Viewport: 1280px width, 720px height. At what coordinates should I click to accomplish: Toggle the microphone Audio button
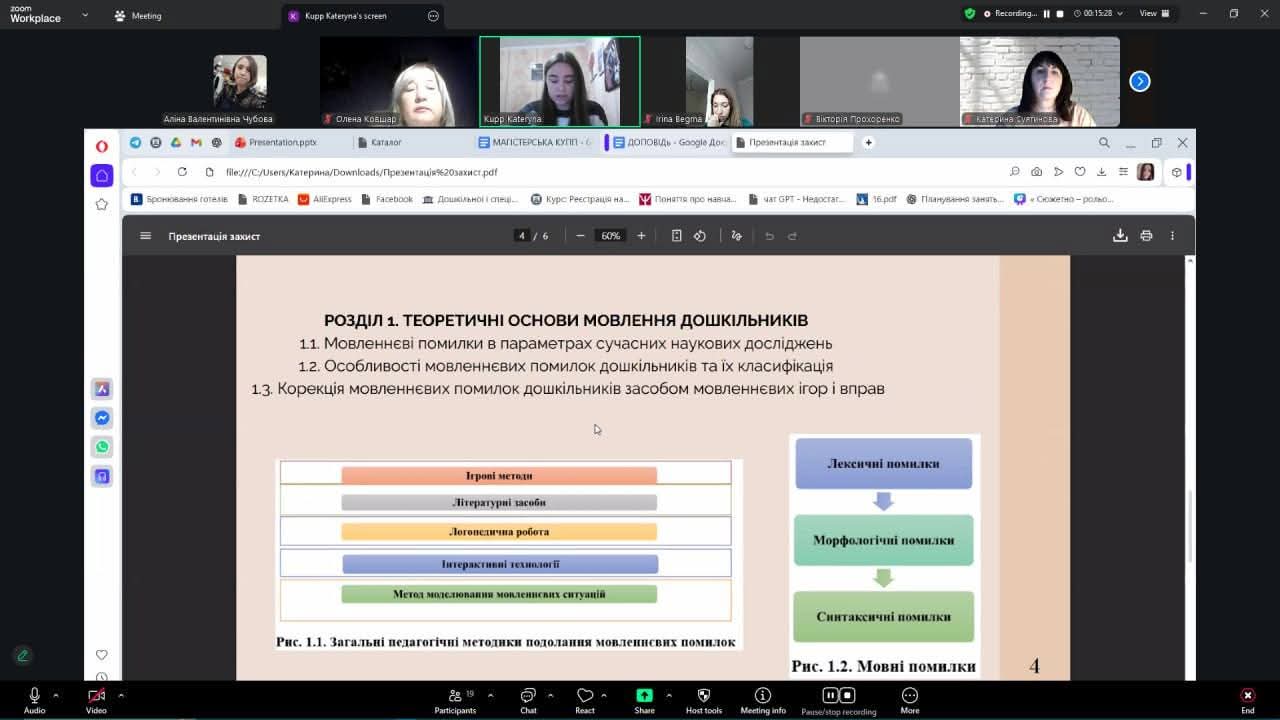tap(35, 700)
